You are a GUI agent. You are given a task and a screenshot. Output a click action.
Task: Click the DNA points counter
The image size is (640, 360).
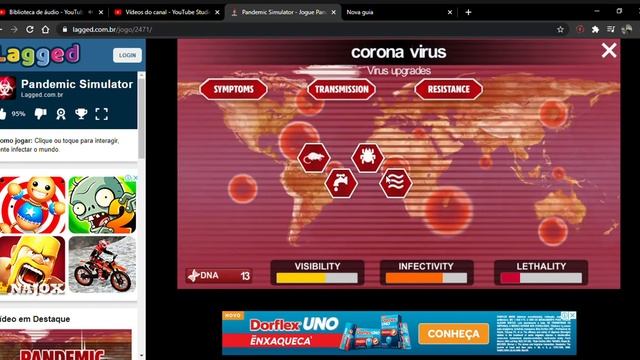(x=219, y=276)
